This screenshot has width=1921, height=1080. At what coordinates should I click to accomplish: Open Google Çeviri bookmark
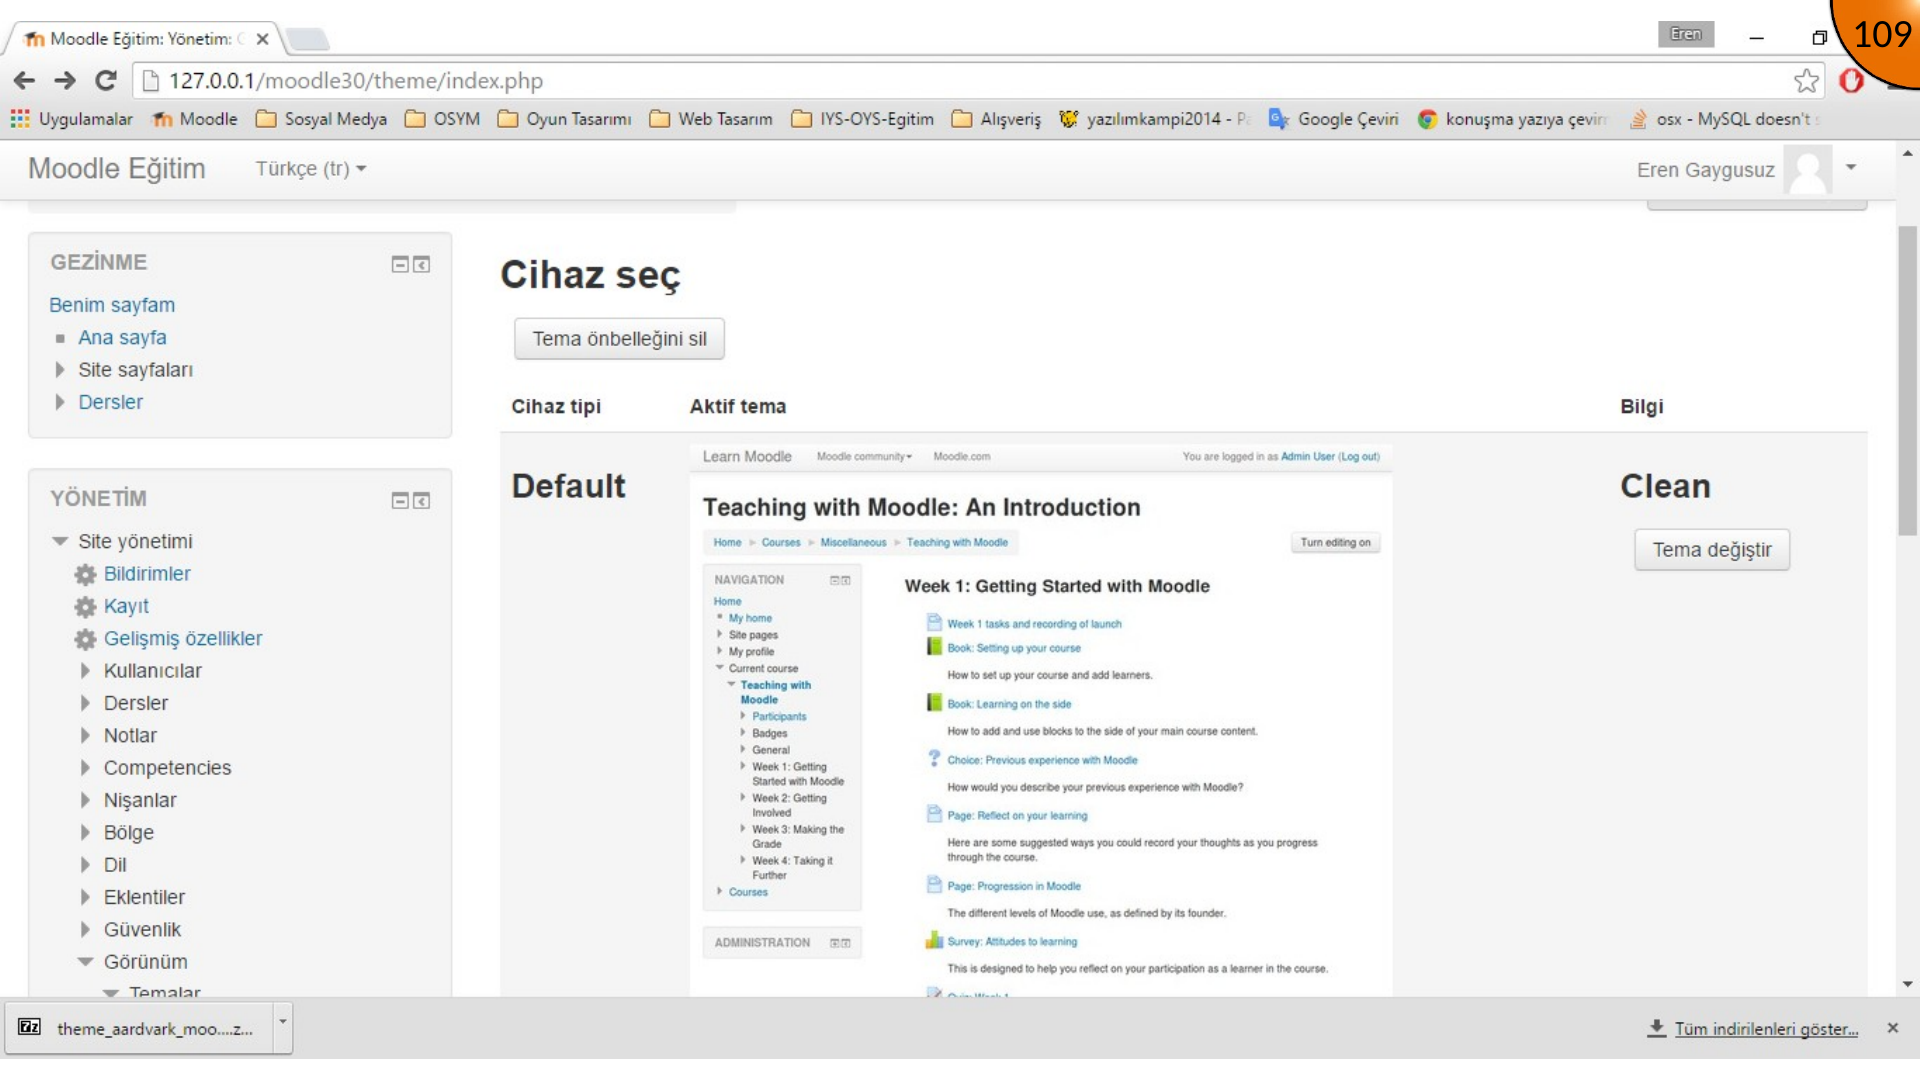click(1333, 119)
